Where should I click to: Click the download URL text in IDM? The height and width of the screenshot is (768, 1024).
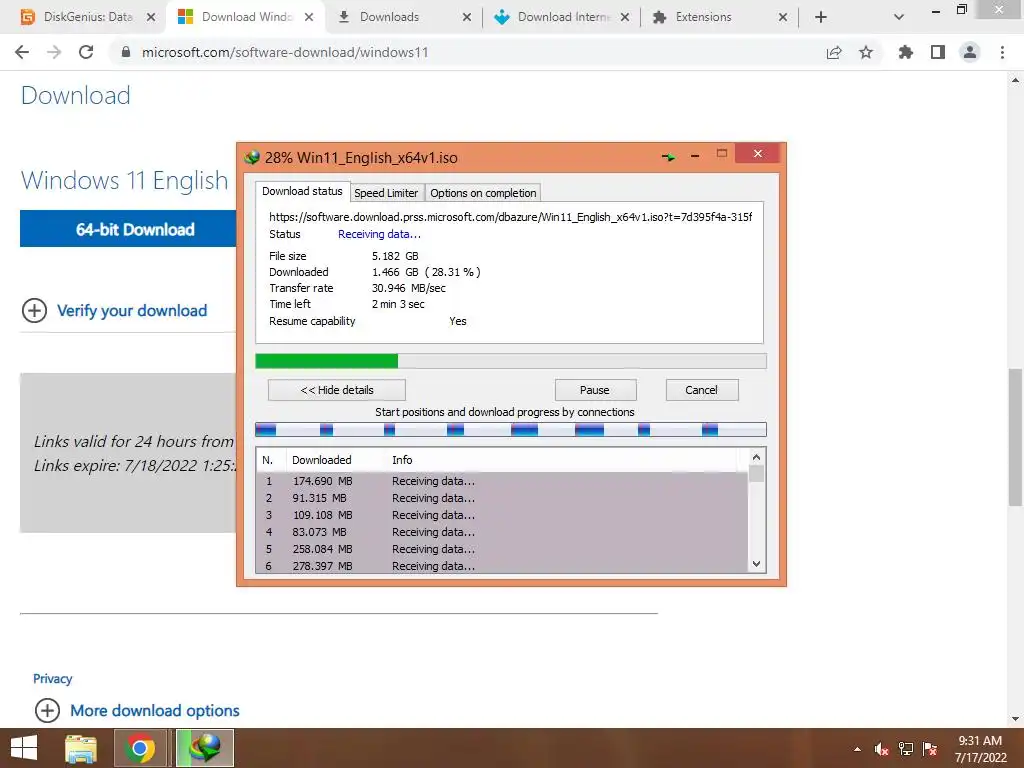pyautogui.click(x=510, y=216)
